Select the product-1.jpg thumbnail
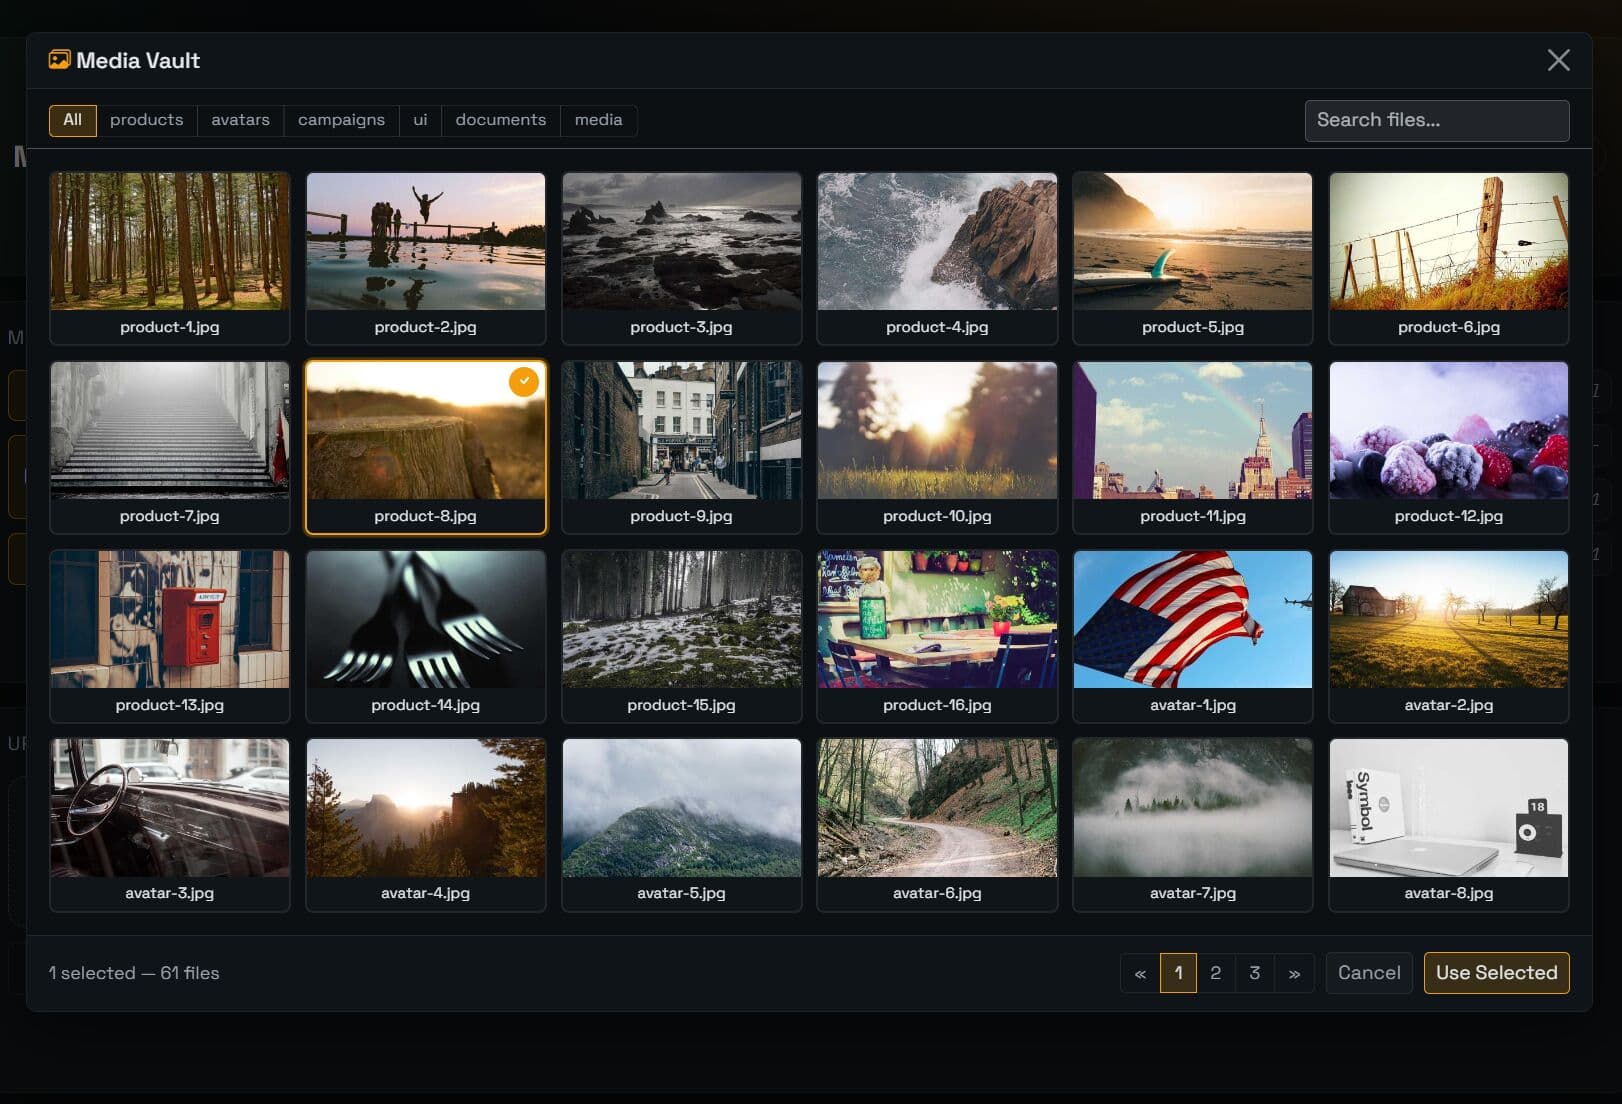Screen dimensions: 1622x1104 click(x=169, y=241)
